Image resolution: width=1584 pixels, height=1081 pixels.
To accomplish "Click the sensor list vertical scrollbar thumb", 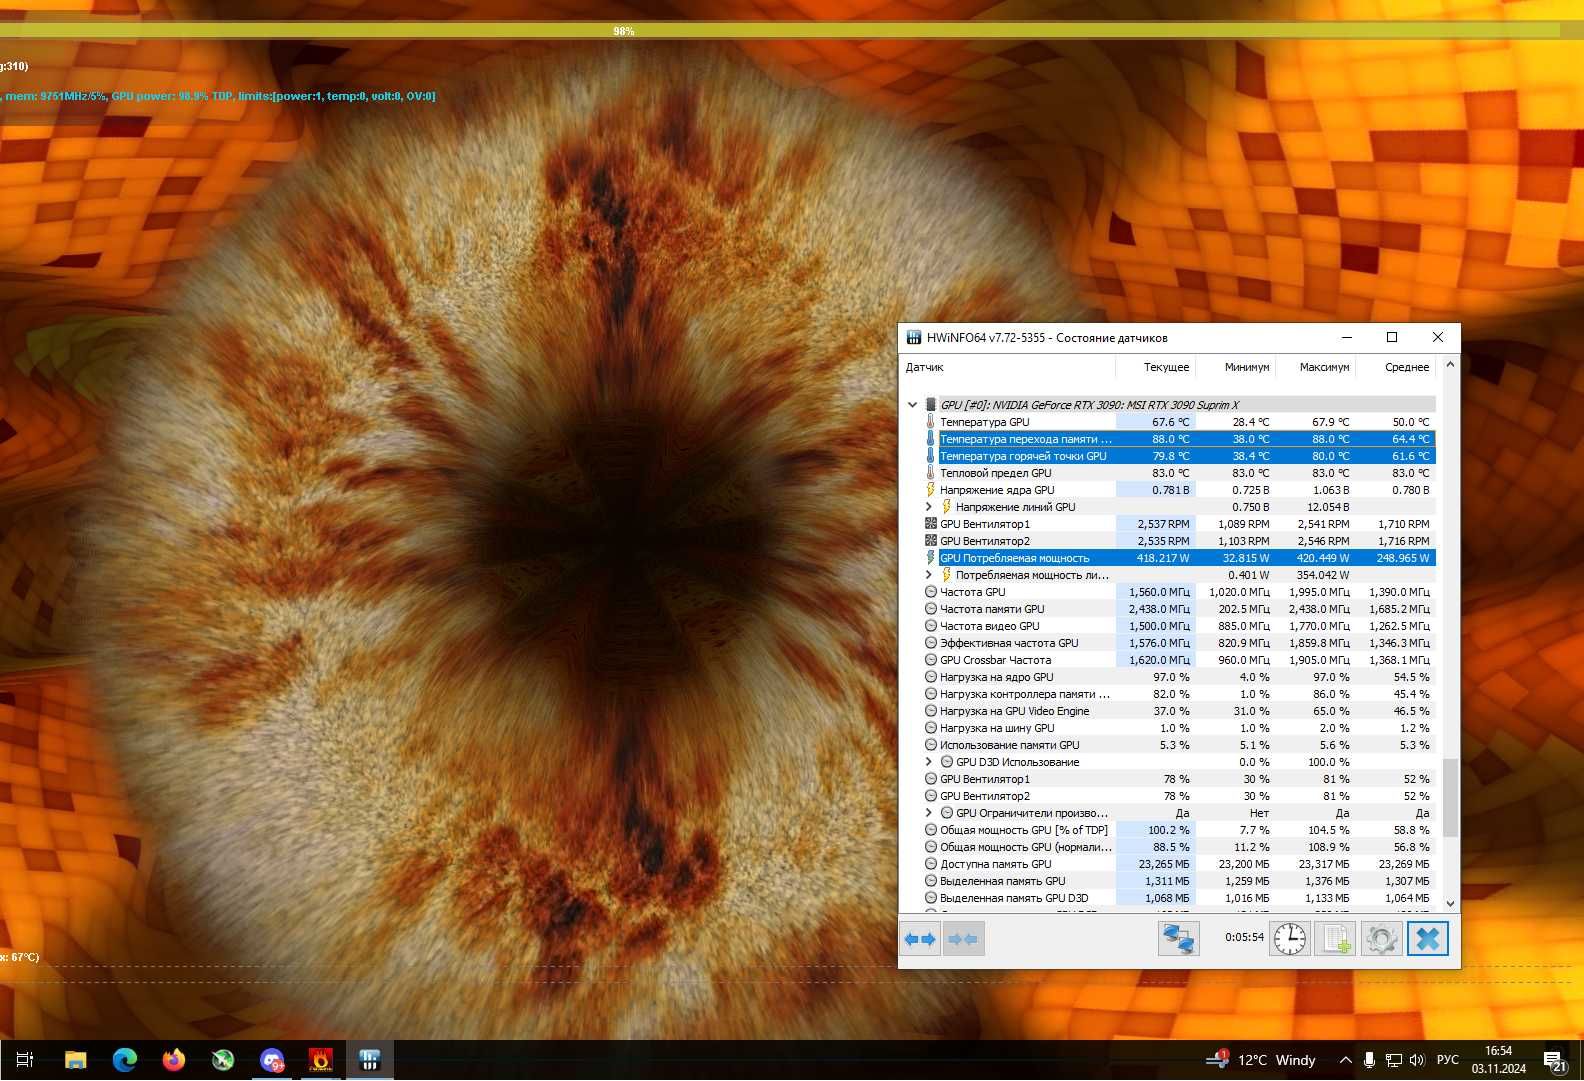I will coord(1450,797).
